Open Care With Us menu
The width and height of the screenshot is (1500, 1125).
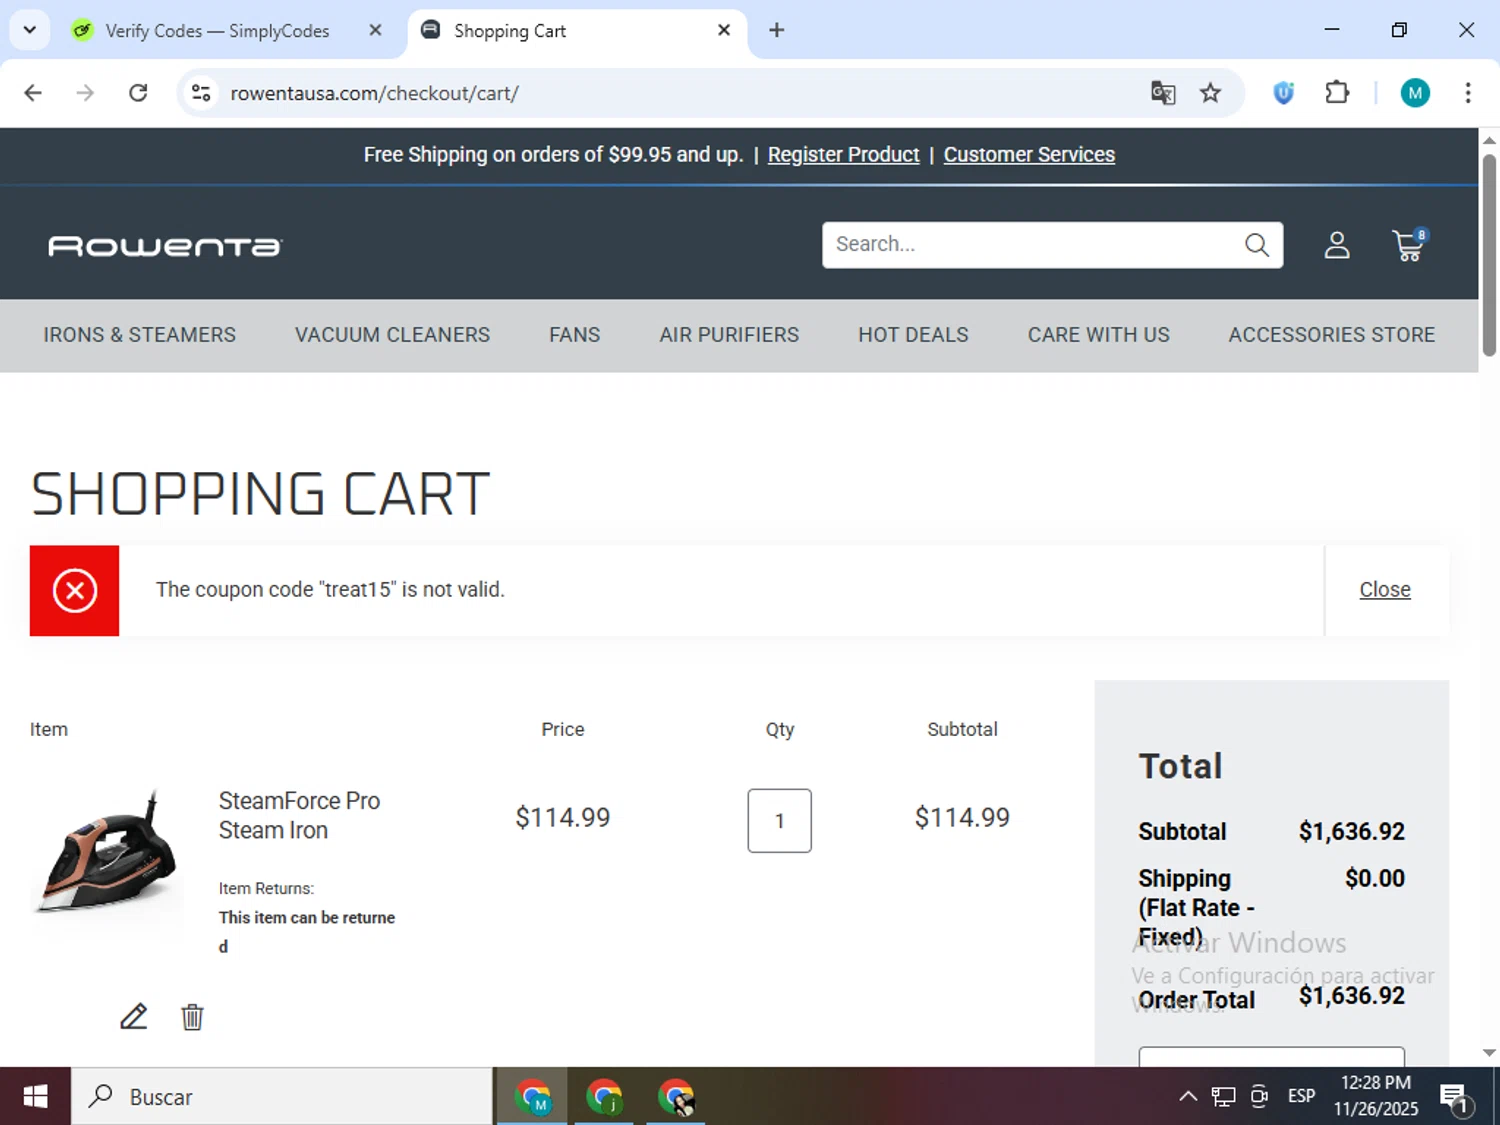pos(1098,335)
